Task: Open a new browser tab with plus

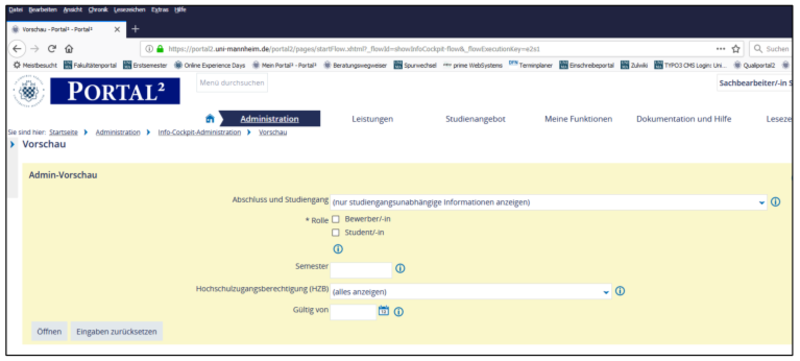Action: [x=135, y=29]
